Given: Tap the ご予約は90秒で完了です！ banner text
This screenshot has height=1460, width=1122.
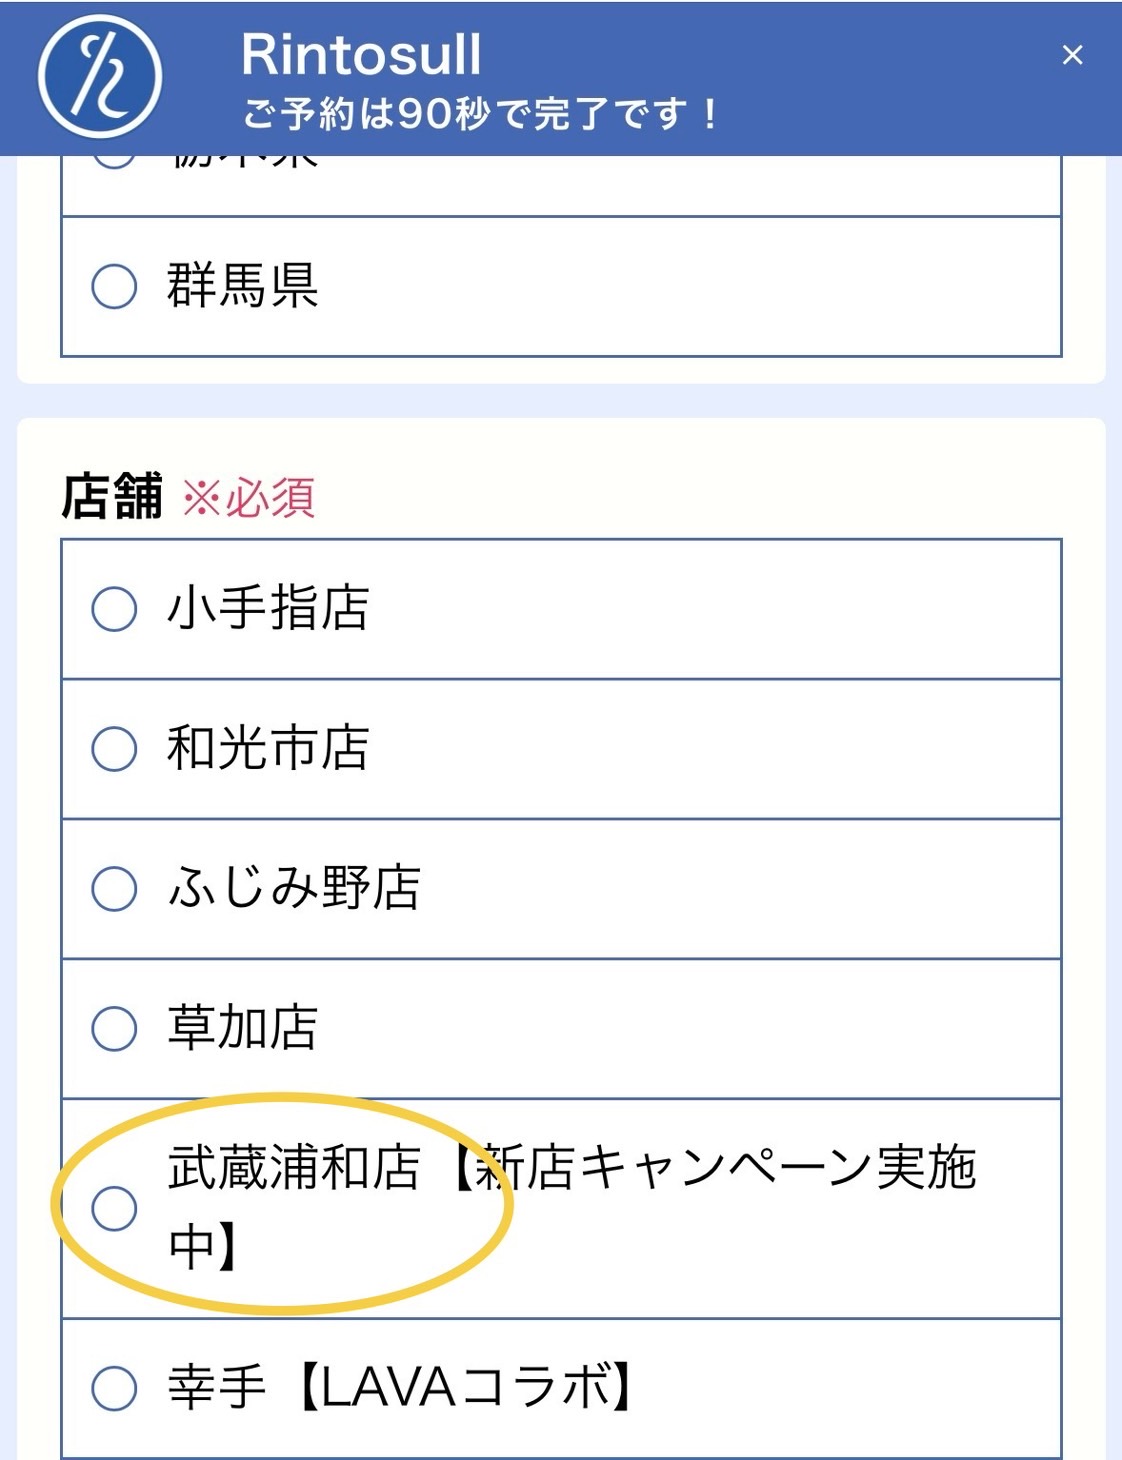Looking at the screenshot, I should pos(481,113).
